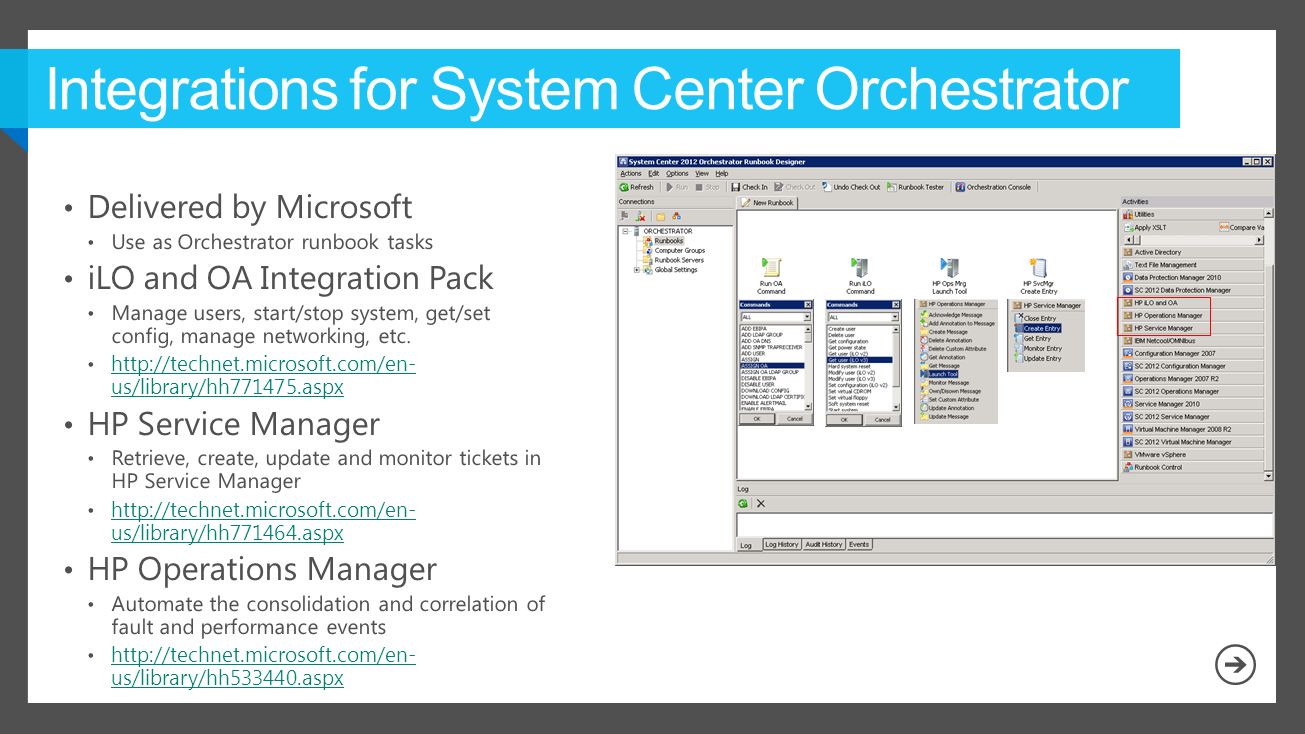Open the ALL dropdown under Run iLO Command
The height and width of the screenshot is (734, 1305).
(x=893, y=317)
